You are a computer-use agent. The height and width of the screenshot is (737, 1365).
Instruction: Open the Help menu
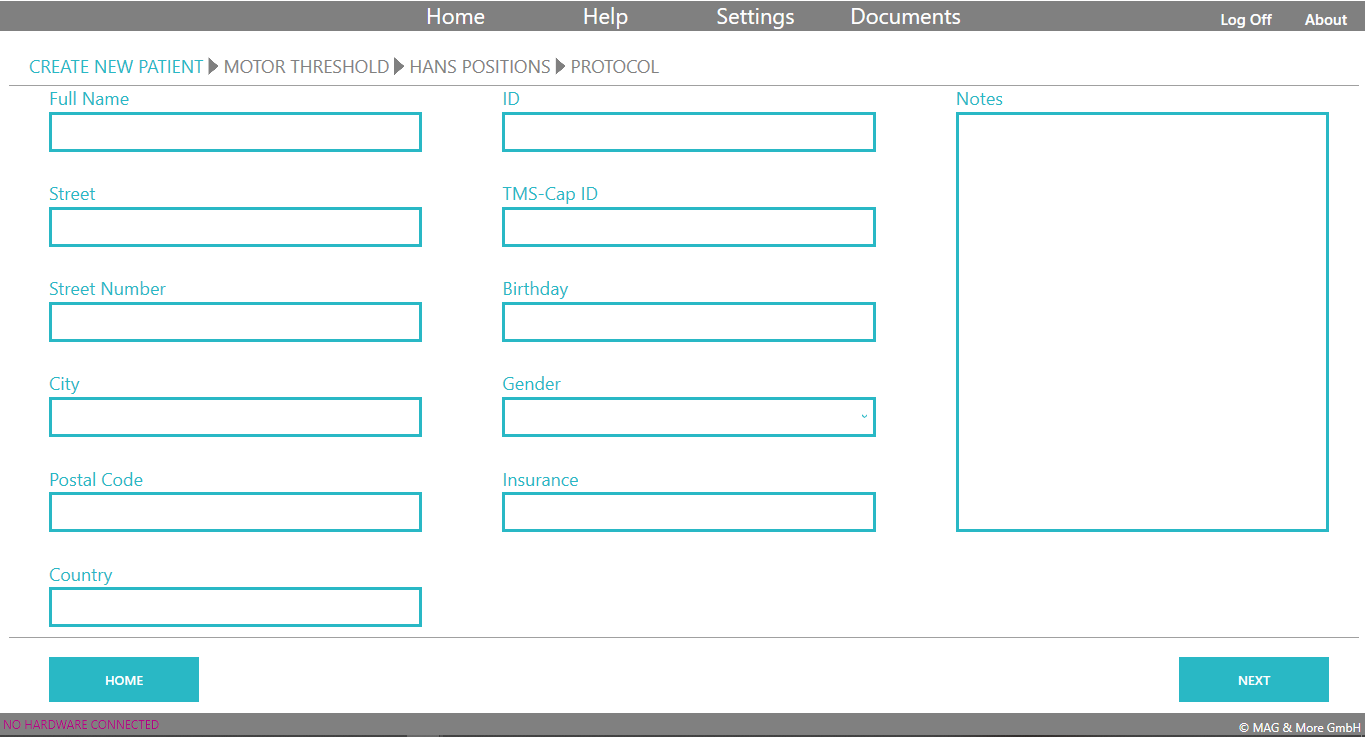605,17
